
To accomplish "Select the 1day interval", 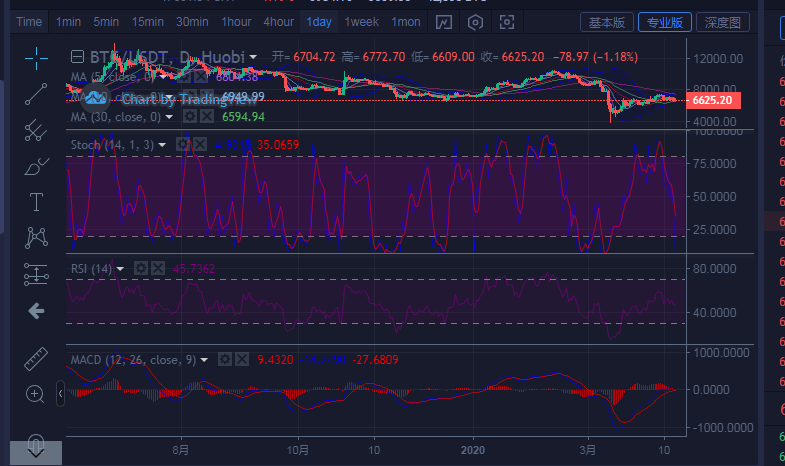I will [x=319, y=22].
